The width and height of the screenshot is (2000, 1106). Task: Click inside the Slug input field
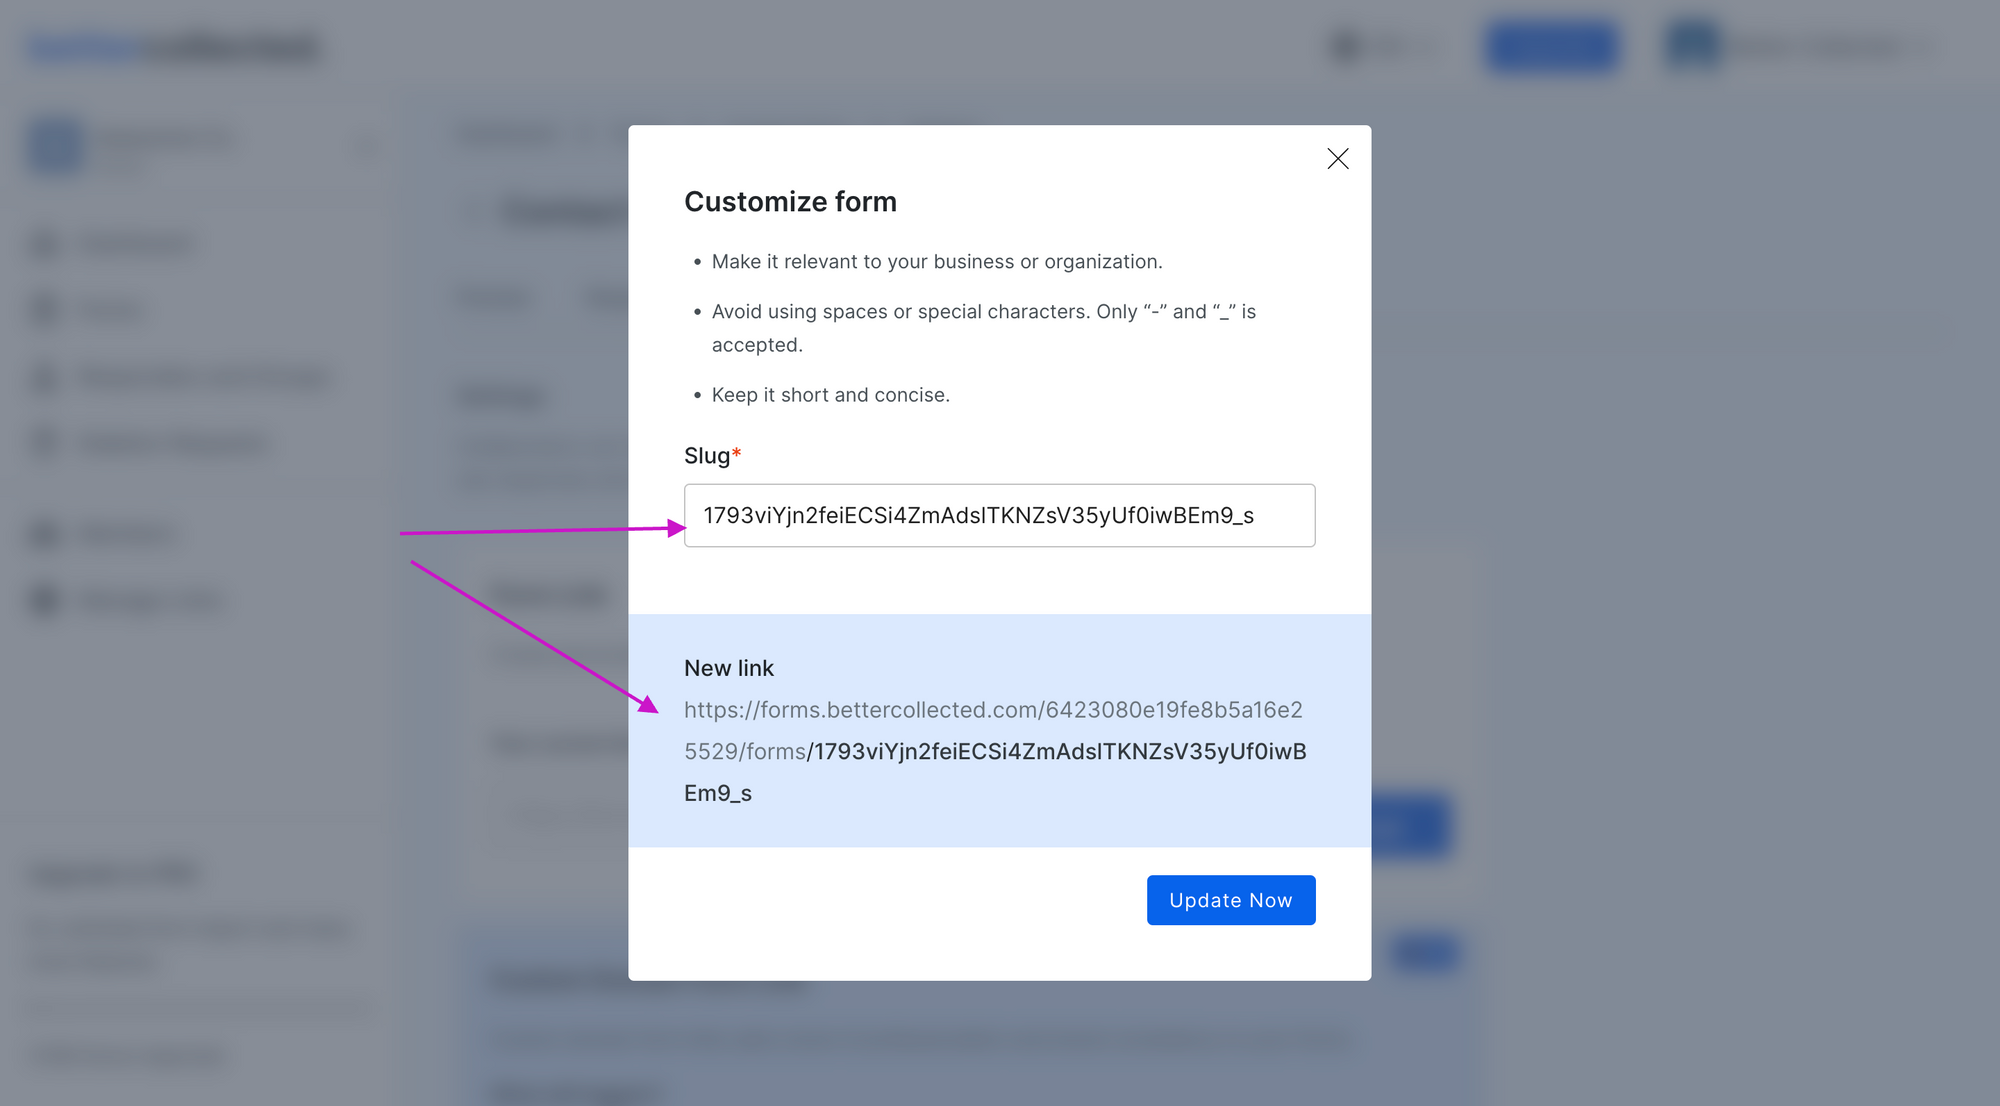tap(999, 515)
